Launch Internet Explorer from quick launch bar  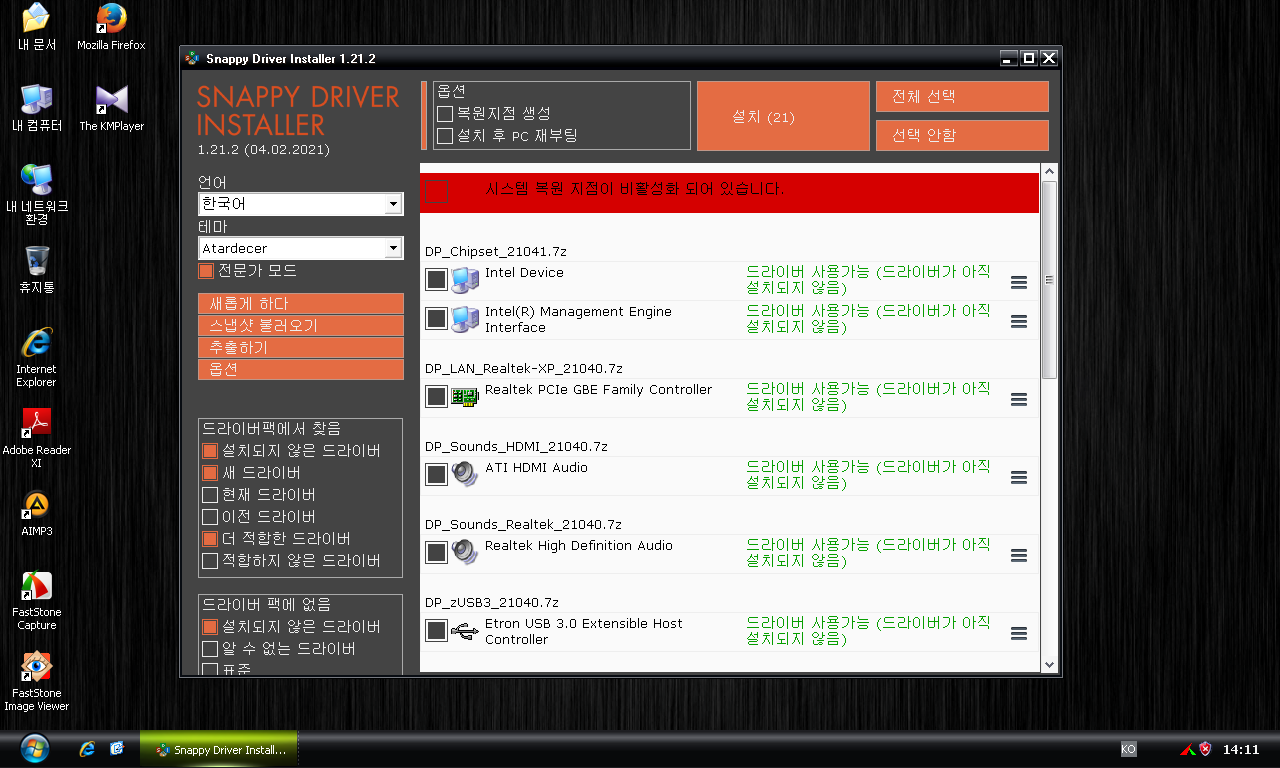click(87, 748)
